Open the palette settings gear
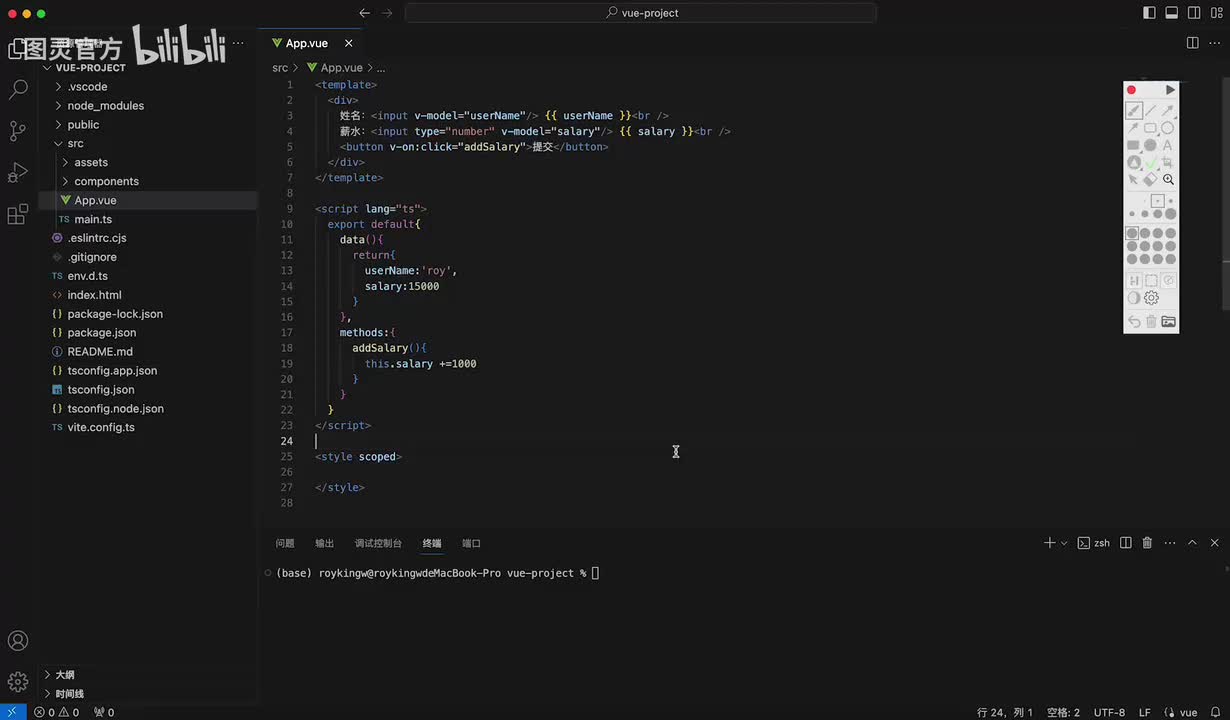1230x720 pixels. coord(1151,297)
